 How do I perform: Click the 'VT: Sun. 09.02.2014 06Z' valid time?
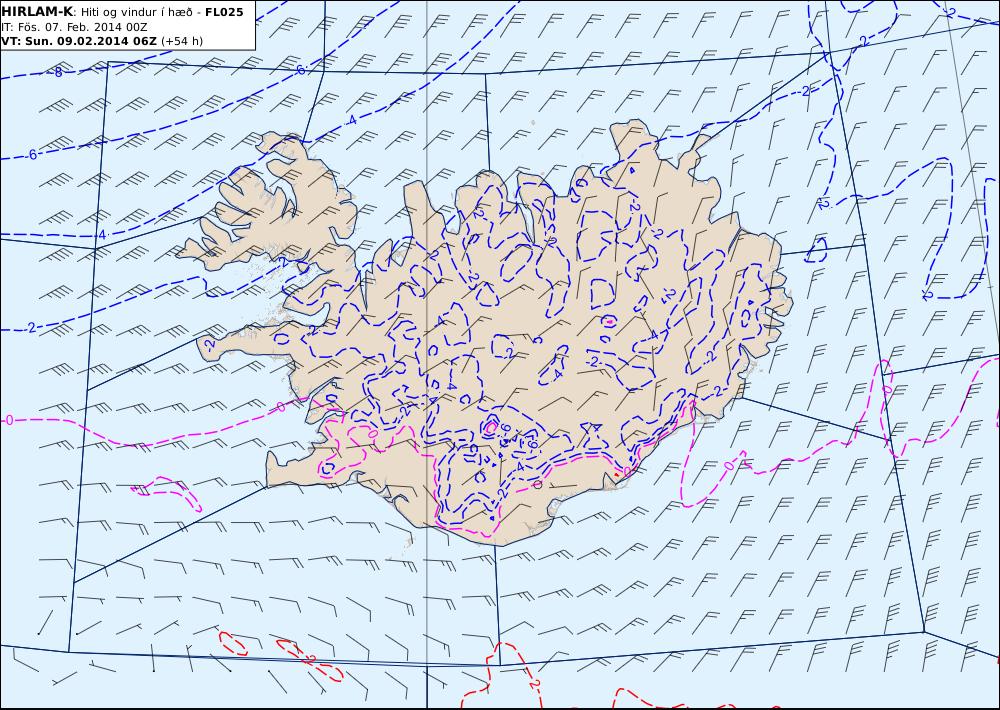tap(78, 41)
